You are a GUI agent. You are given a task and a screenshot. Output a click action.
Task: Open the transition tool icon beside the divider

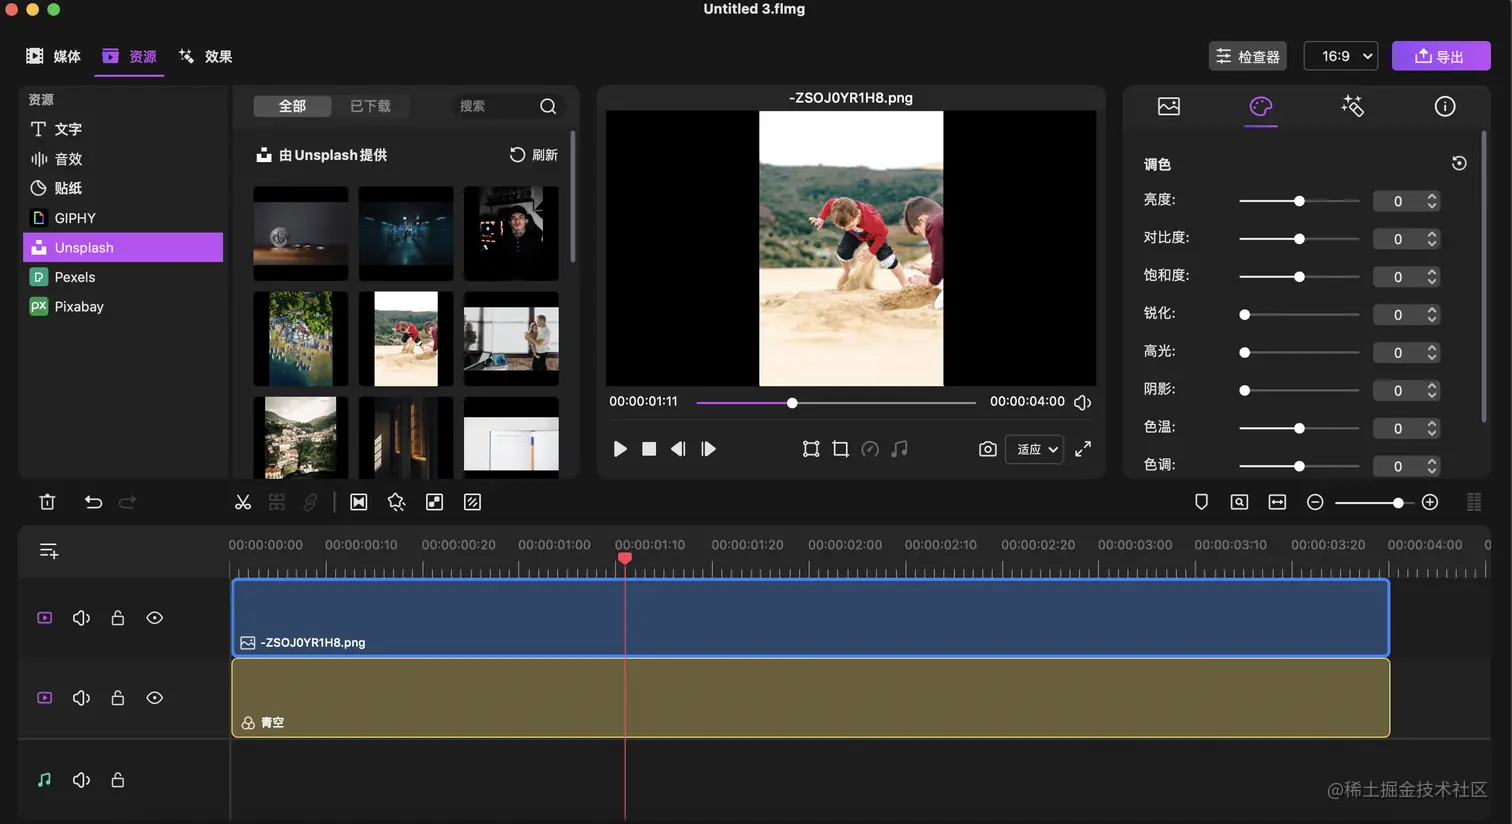coord(359,502)
